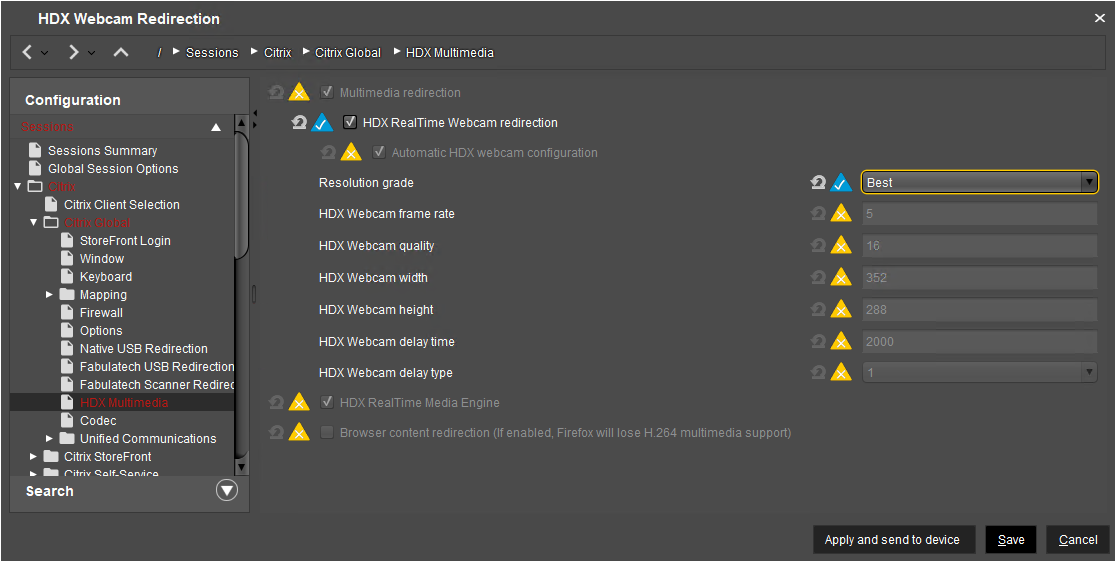This screenshot has width=1115, height=561.
Task: Open back history dropdown chevron
Action: click(x=45, y=53)
